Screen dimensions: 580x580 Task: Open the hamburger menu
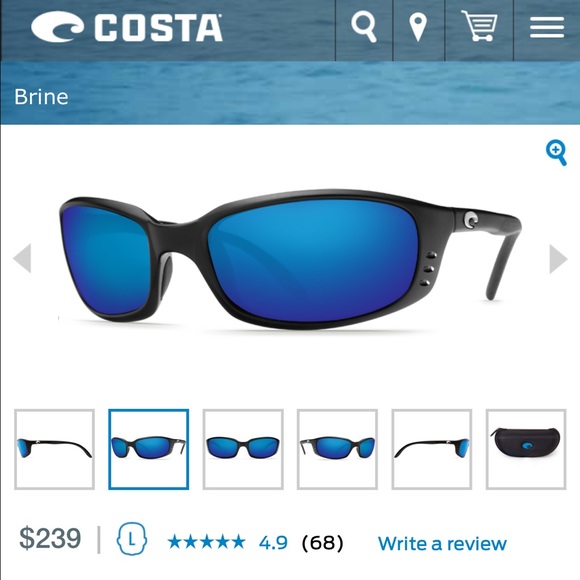coord(547,27)
